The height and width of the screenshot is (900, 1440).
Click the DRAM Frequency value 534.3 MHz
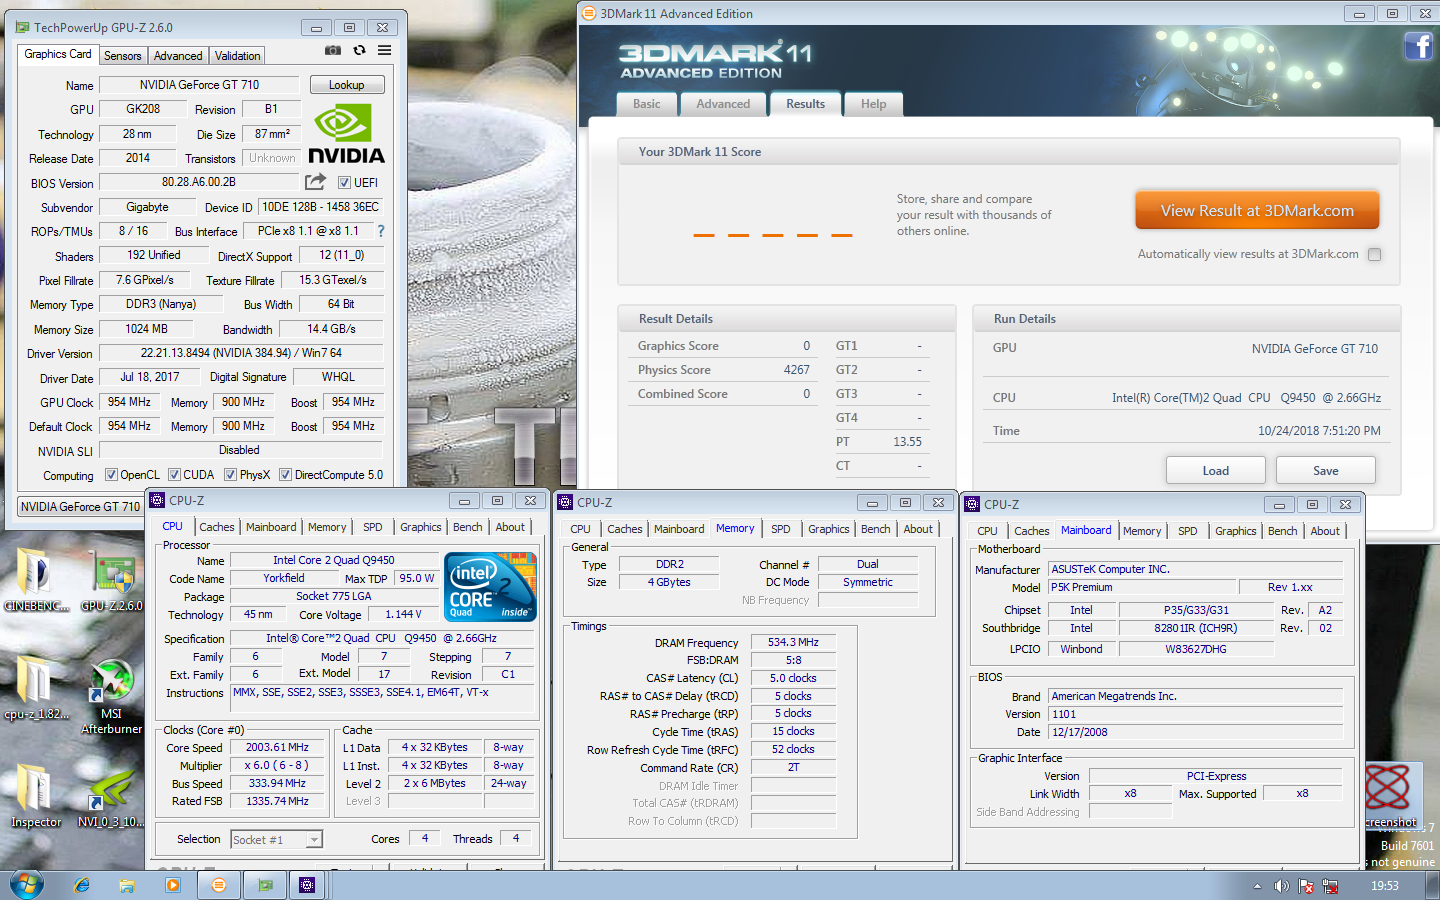(793, 642)
